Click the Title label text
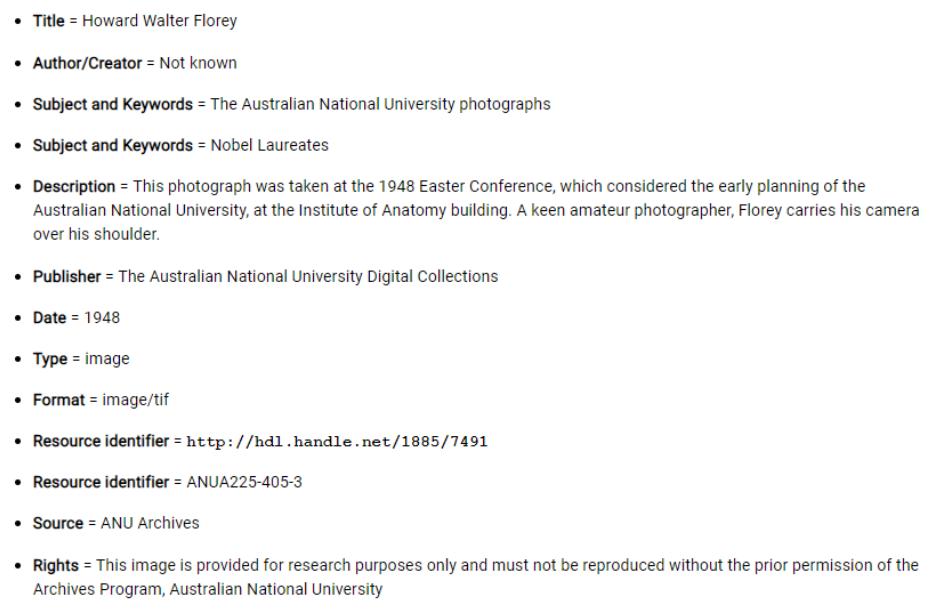This screenshot has height=614, width=947. [48, 21]
